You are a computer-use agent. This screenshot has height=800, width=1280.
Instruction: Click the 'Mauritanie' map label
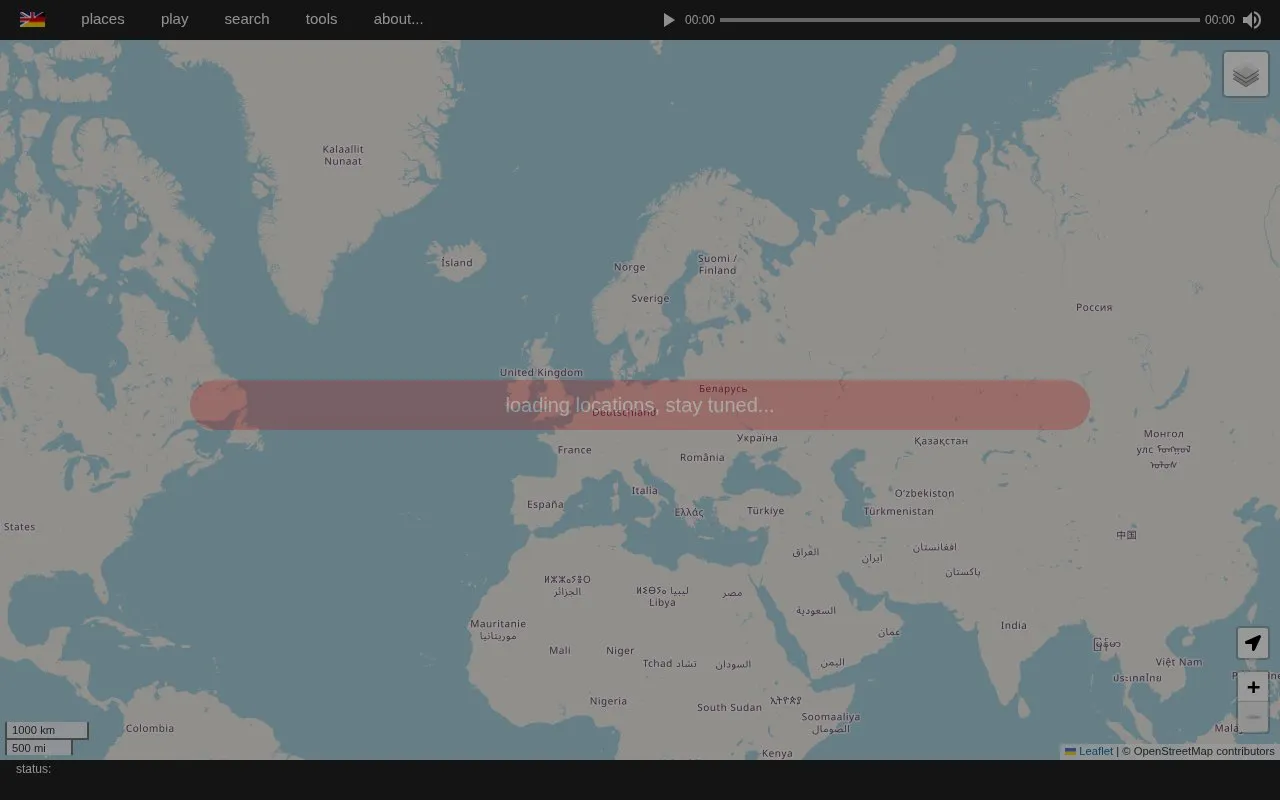click(498, 624)
